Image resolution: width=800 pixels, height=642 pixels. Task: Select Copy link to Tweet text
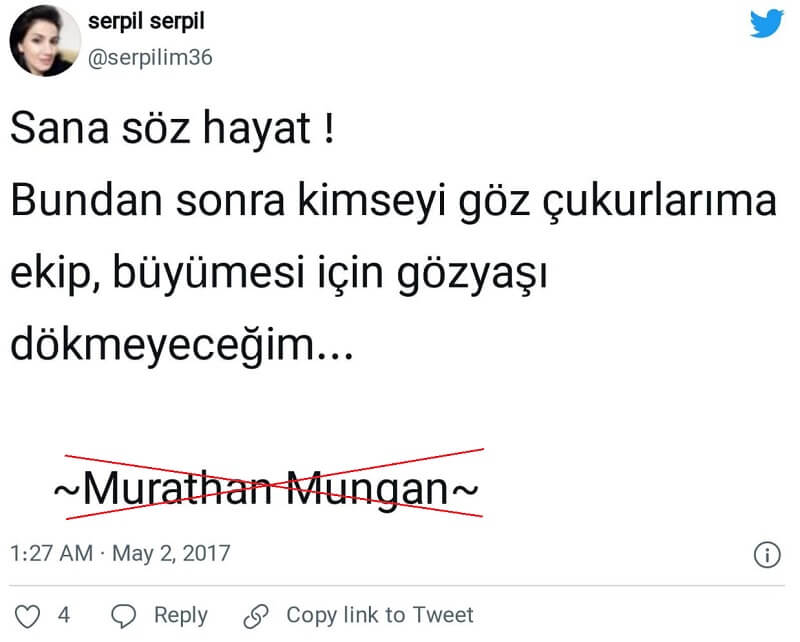point(380,615)
